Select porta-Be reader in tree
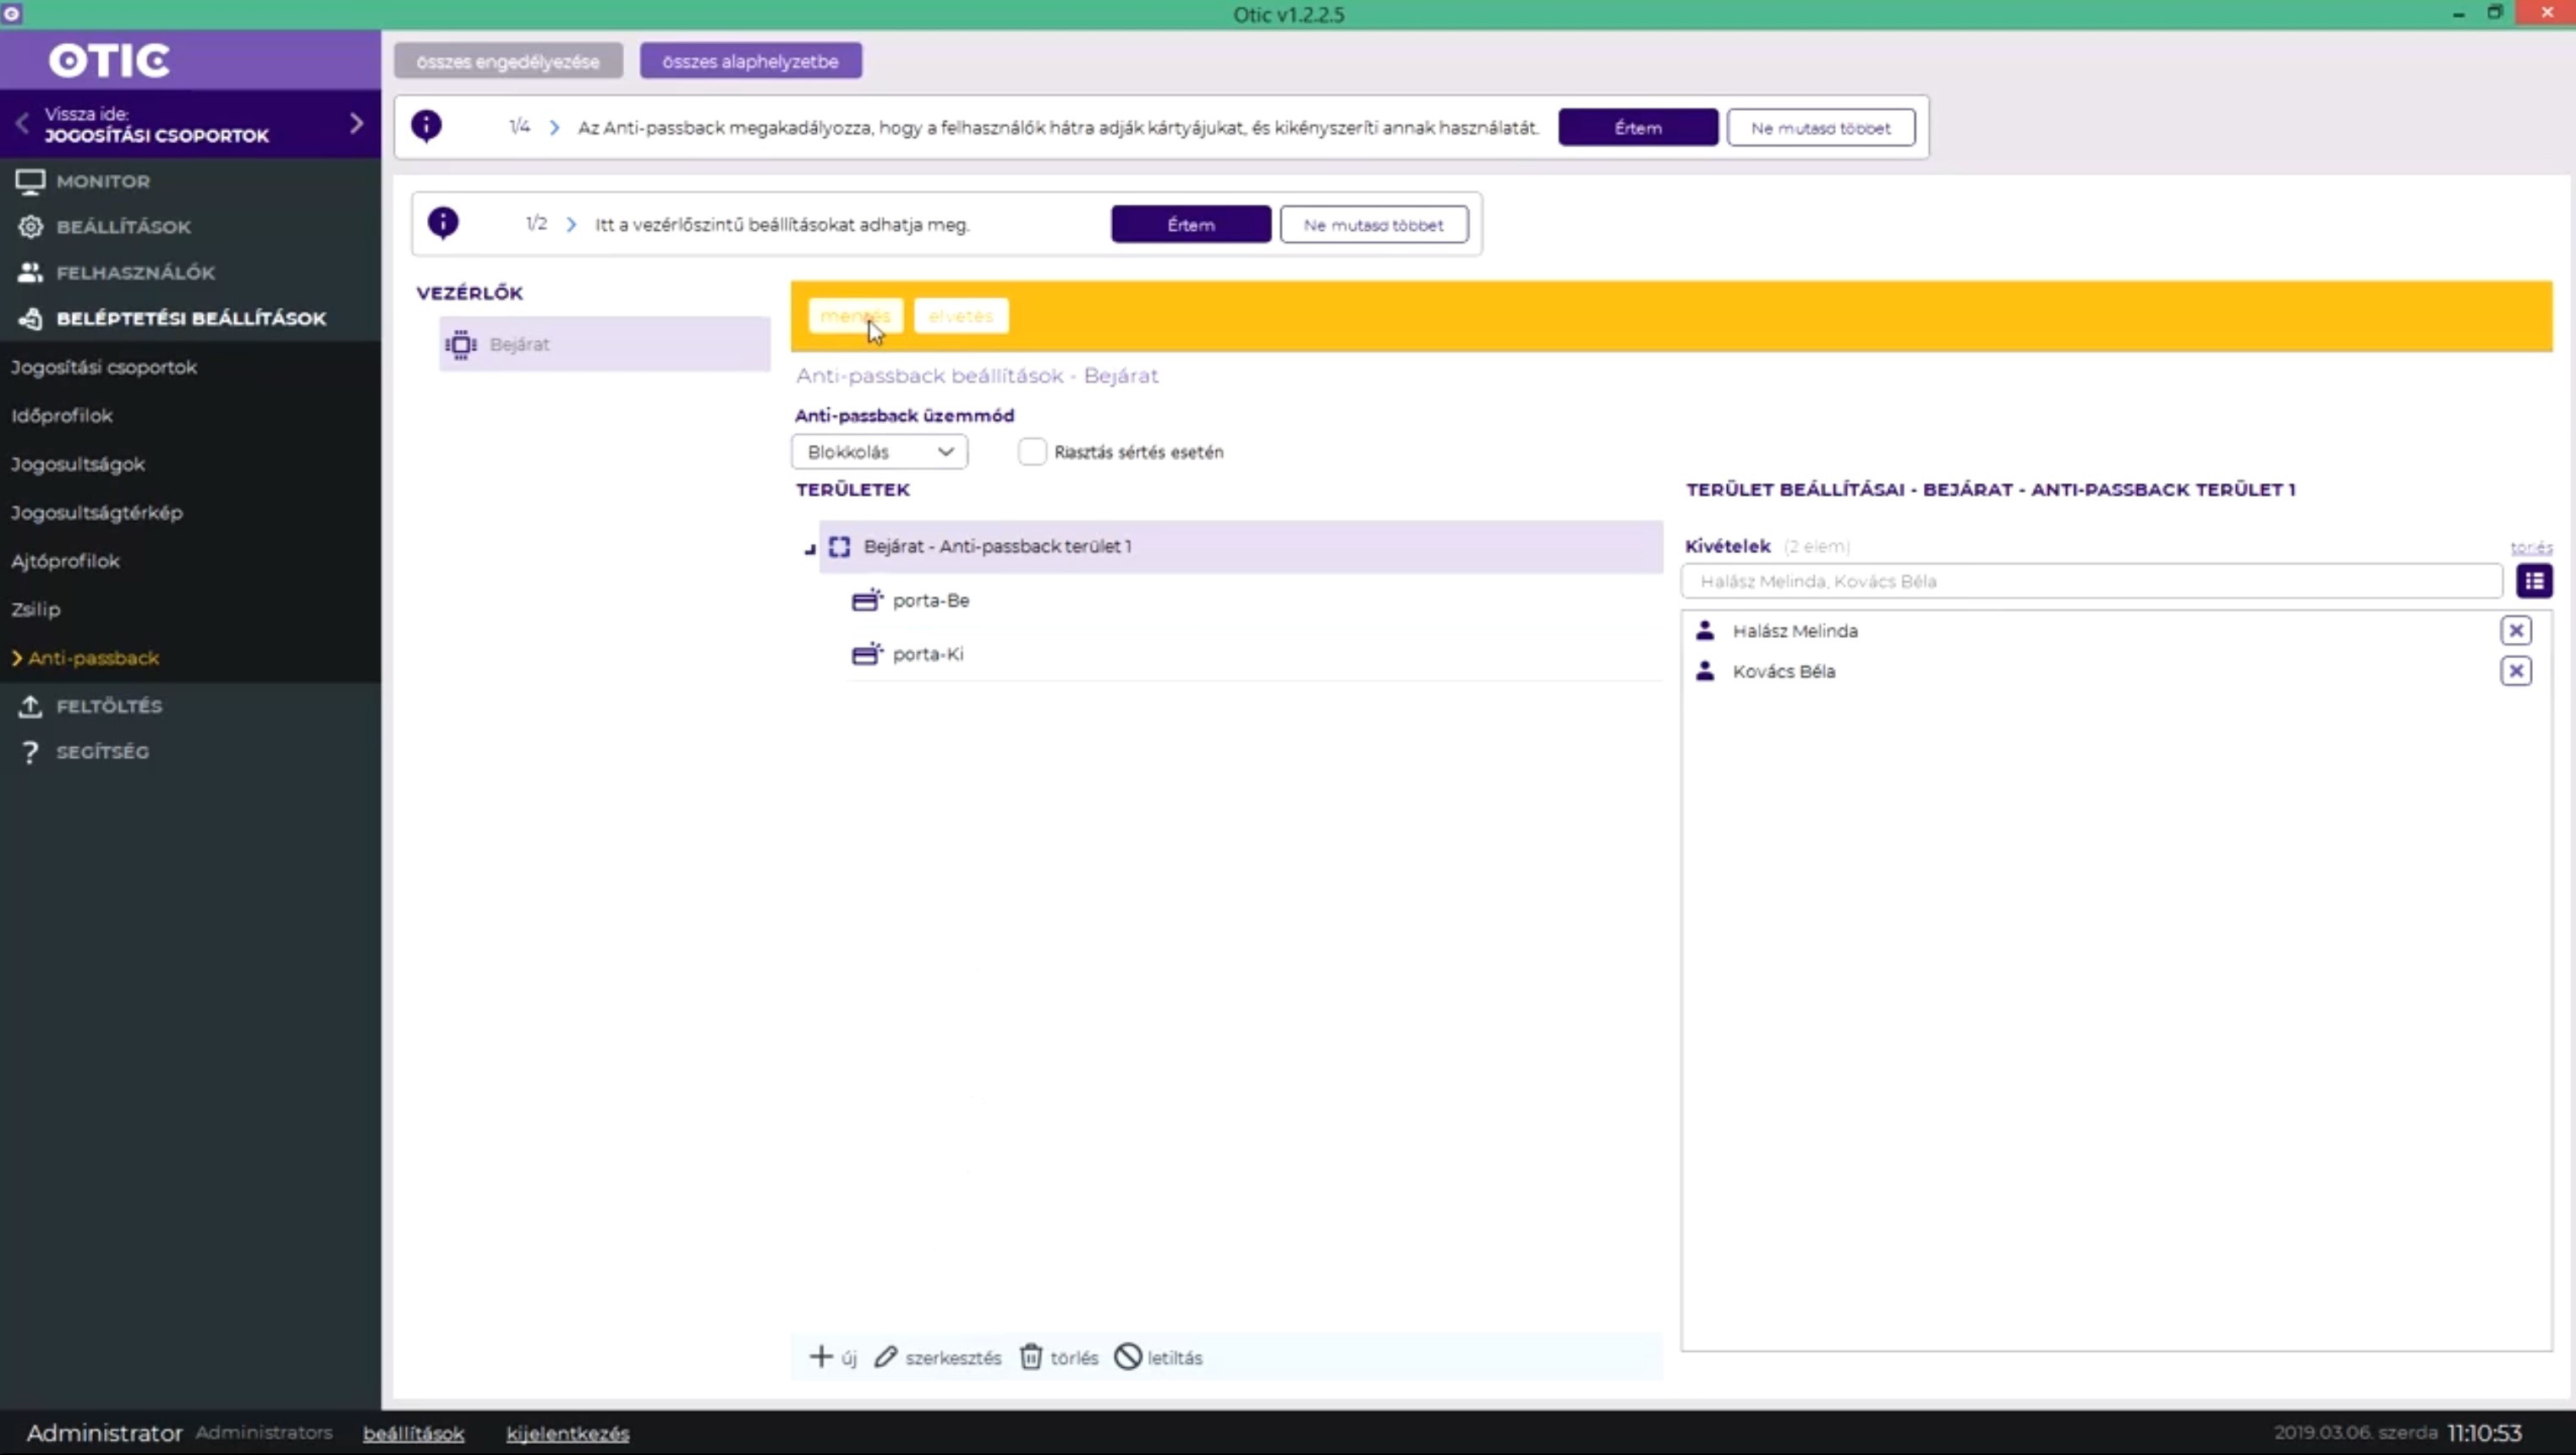Screen dimensions: 2576x1455 coord(930,600)
